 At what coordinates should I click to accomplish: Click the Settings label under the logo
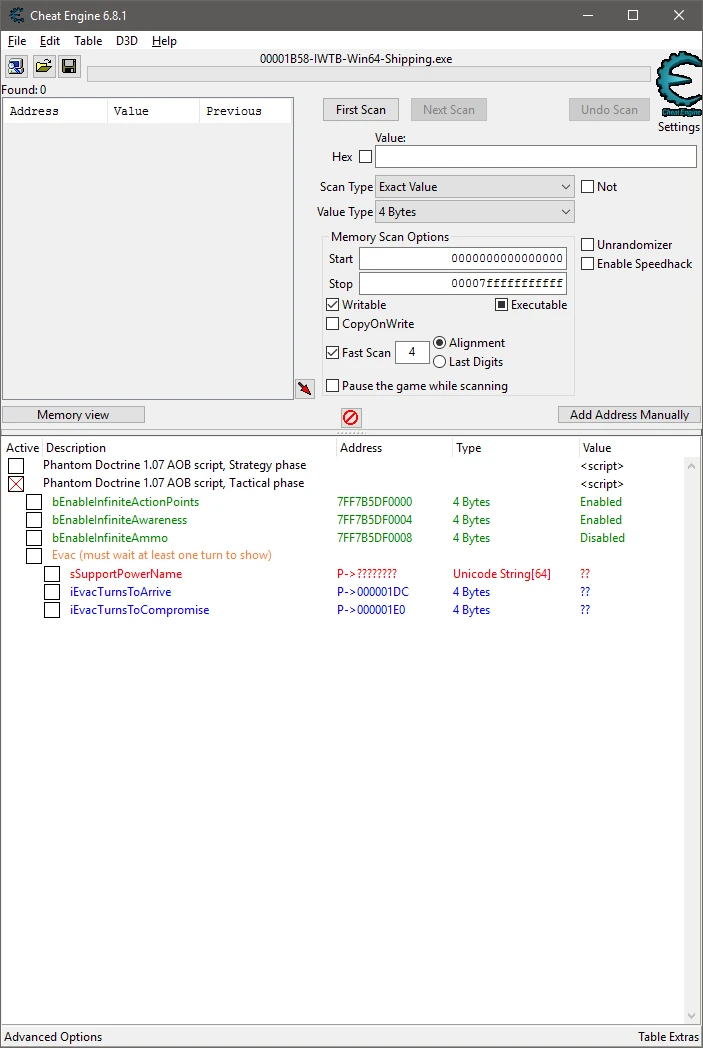click(x=679, y=127)
